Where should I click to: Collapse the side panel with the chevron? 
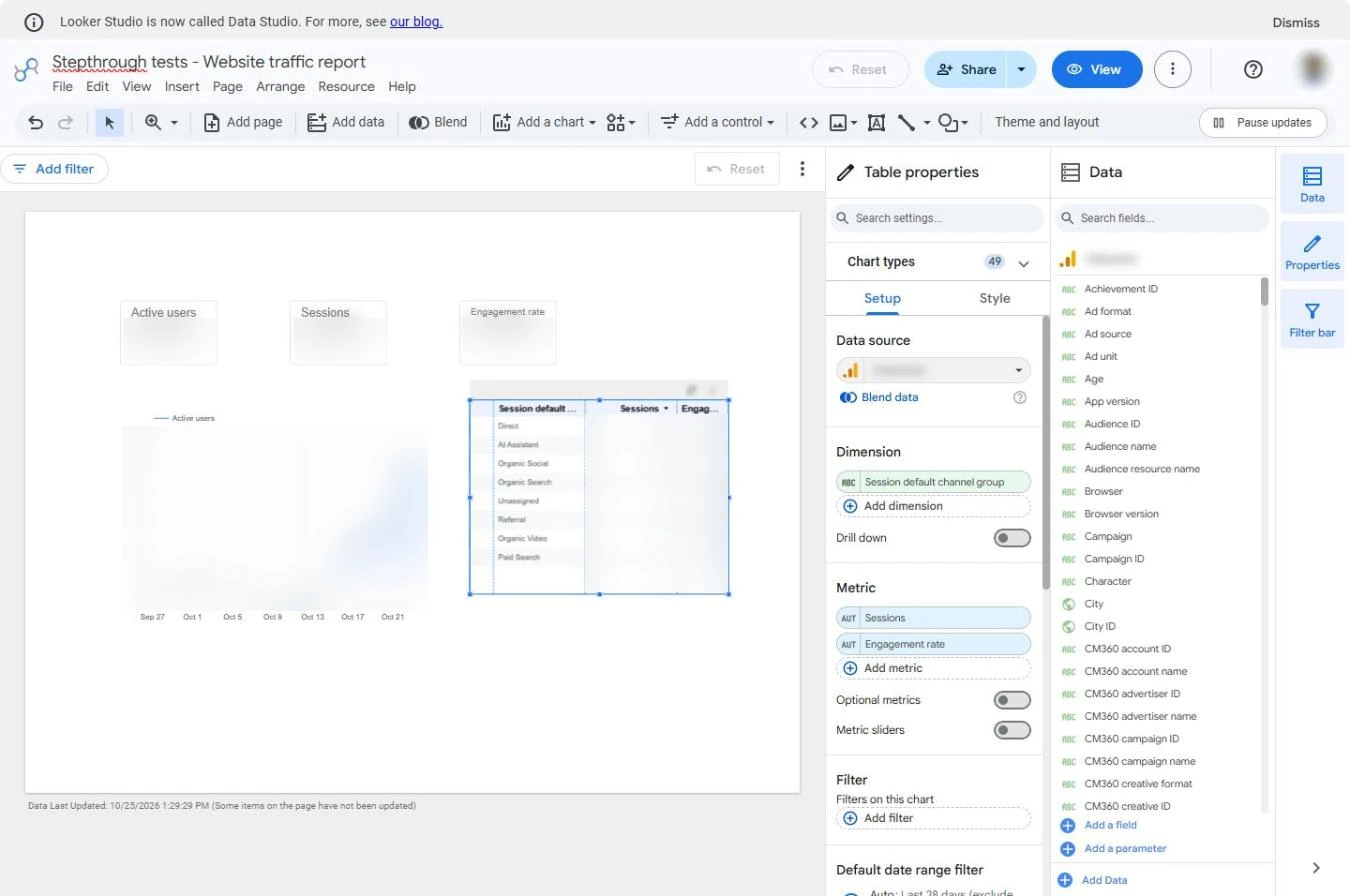pyautogui.click(x=1316, y=868)
